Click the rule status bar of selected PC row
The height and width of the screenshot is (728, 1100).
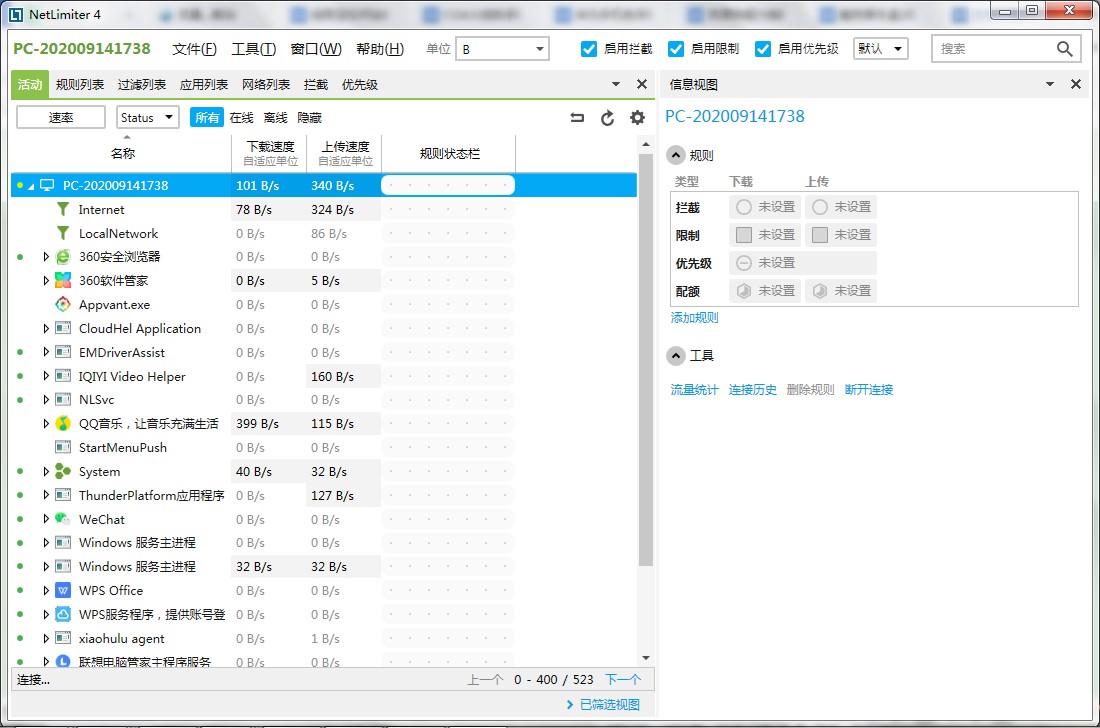click(447, 185)
